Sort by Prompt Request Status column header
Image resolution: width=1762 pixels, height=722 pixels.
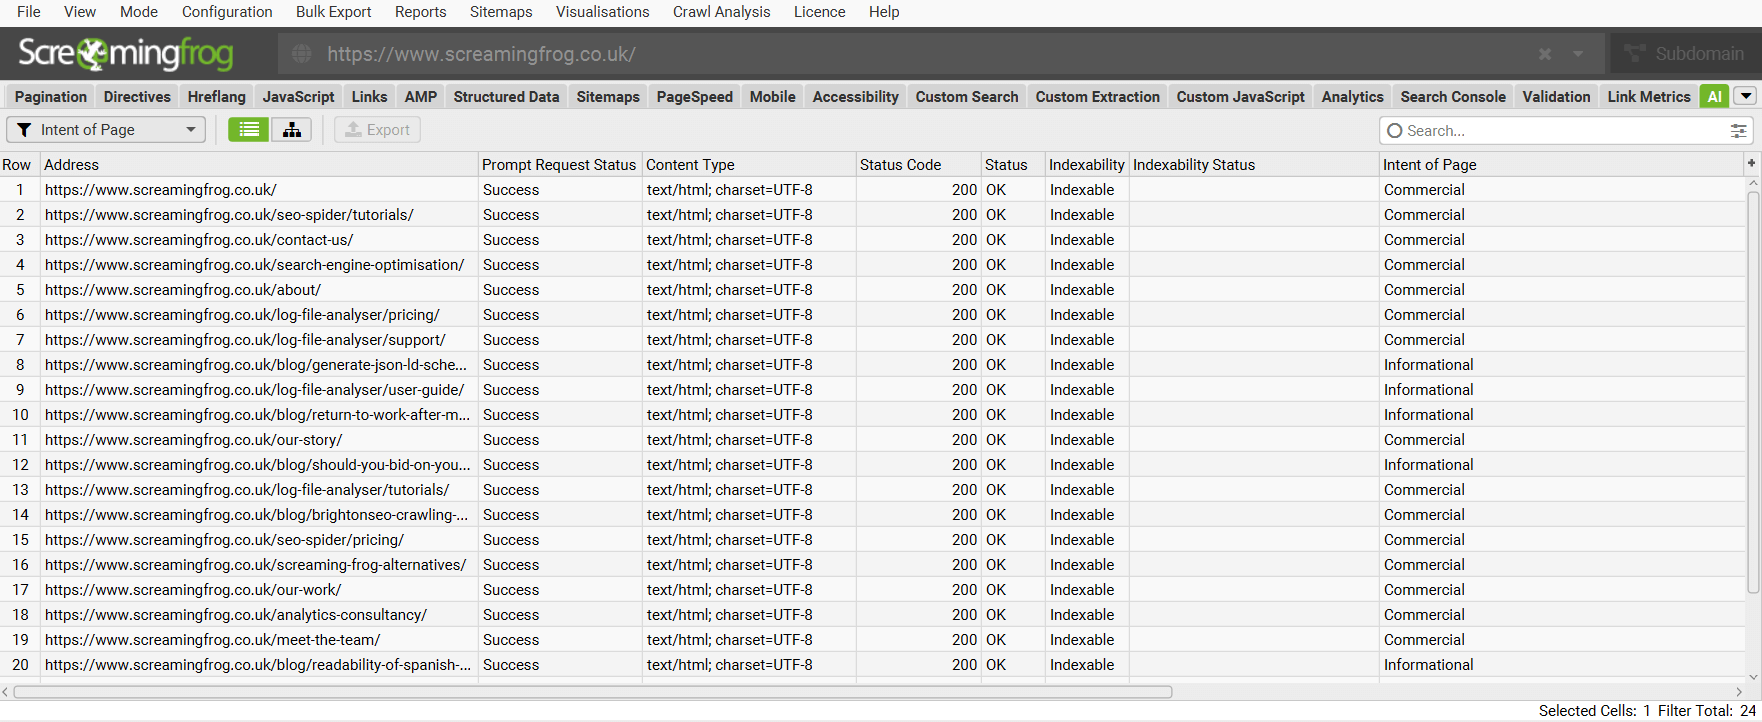560,165
